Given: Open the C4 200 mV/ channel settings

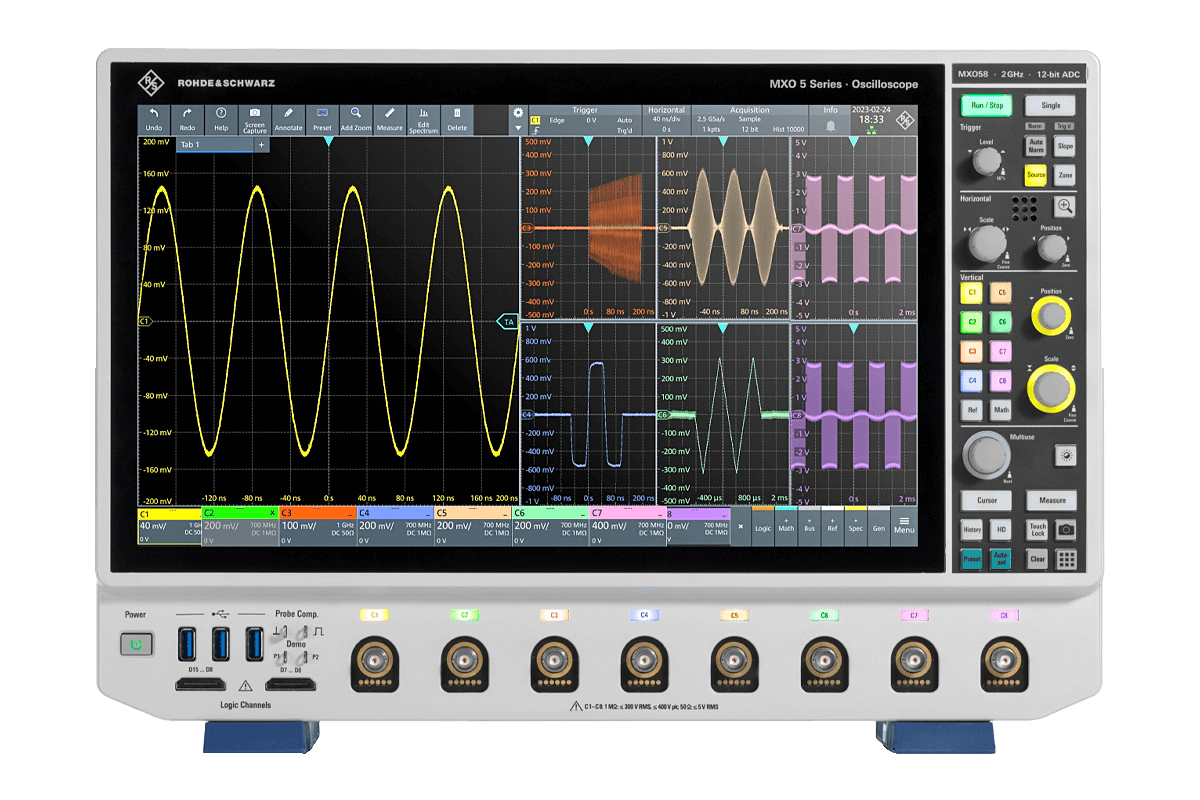Looking at the screenshot, I should click(395, 526).
